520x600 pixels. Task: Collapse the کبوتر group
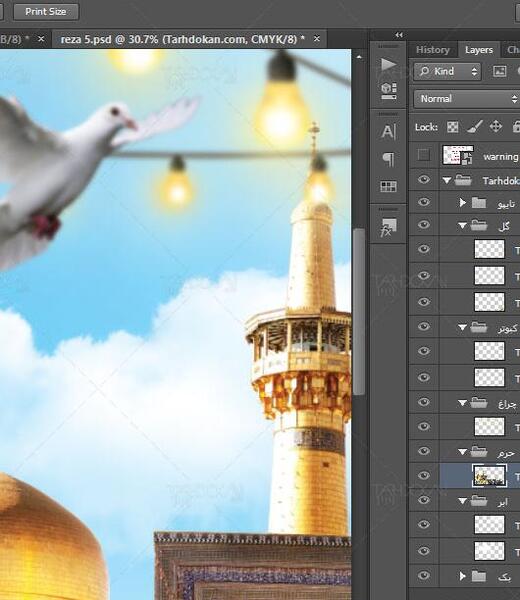(x=462, y=328)
